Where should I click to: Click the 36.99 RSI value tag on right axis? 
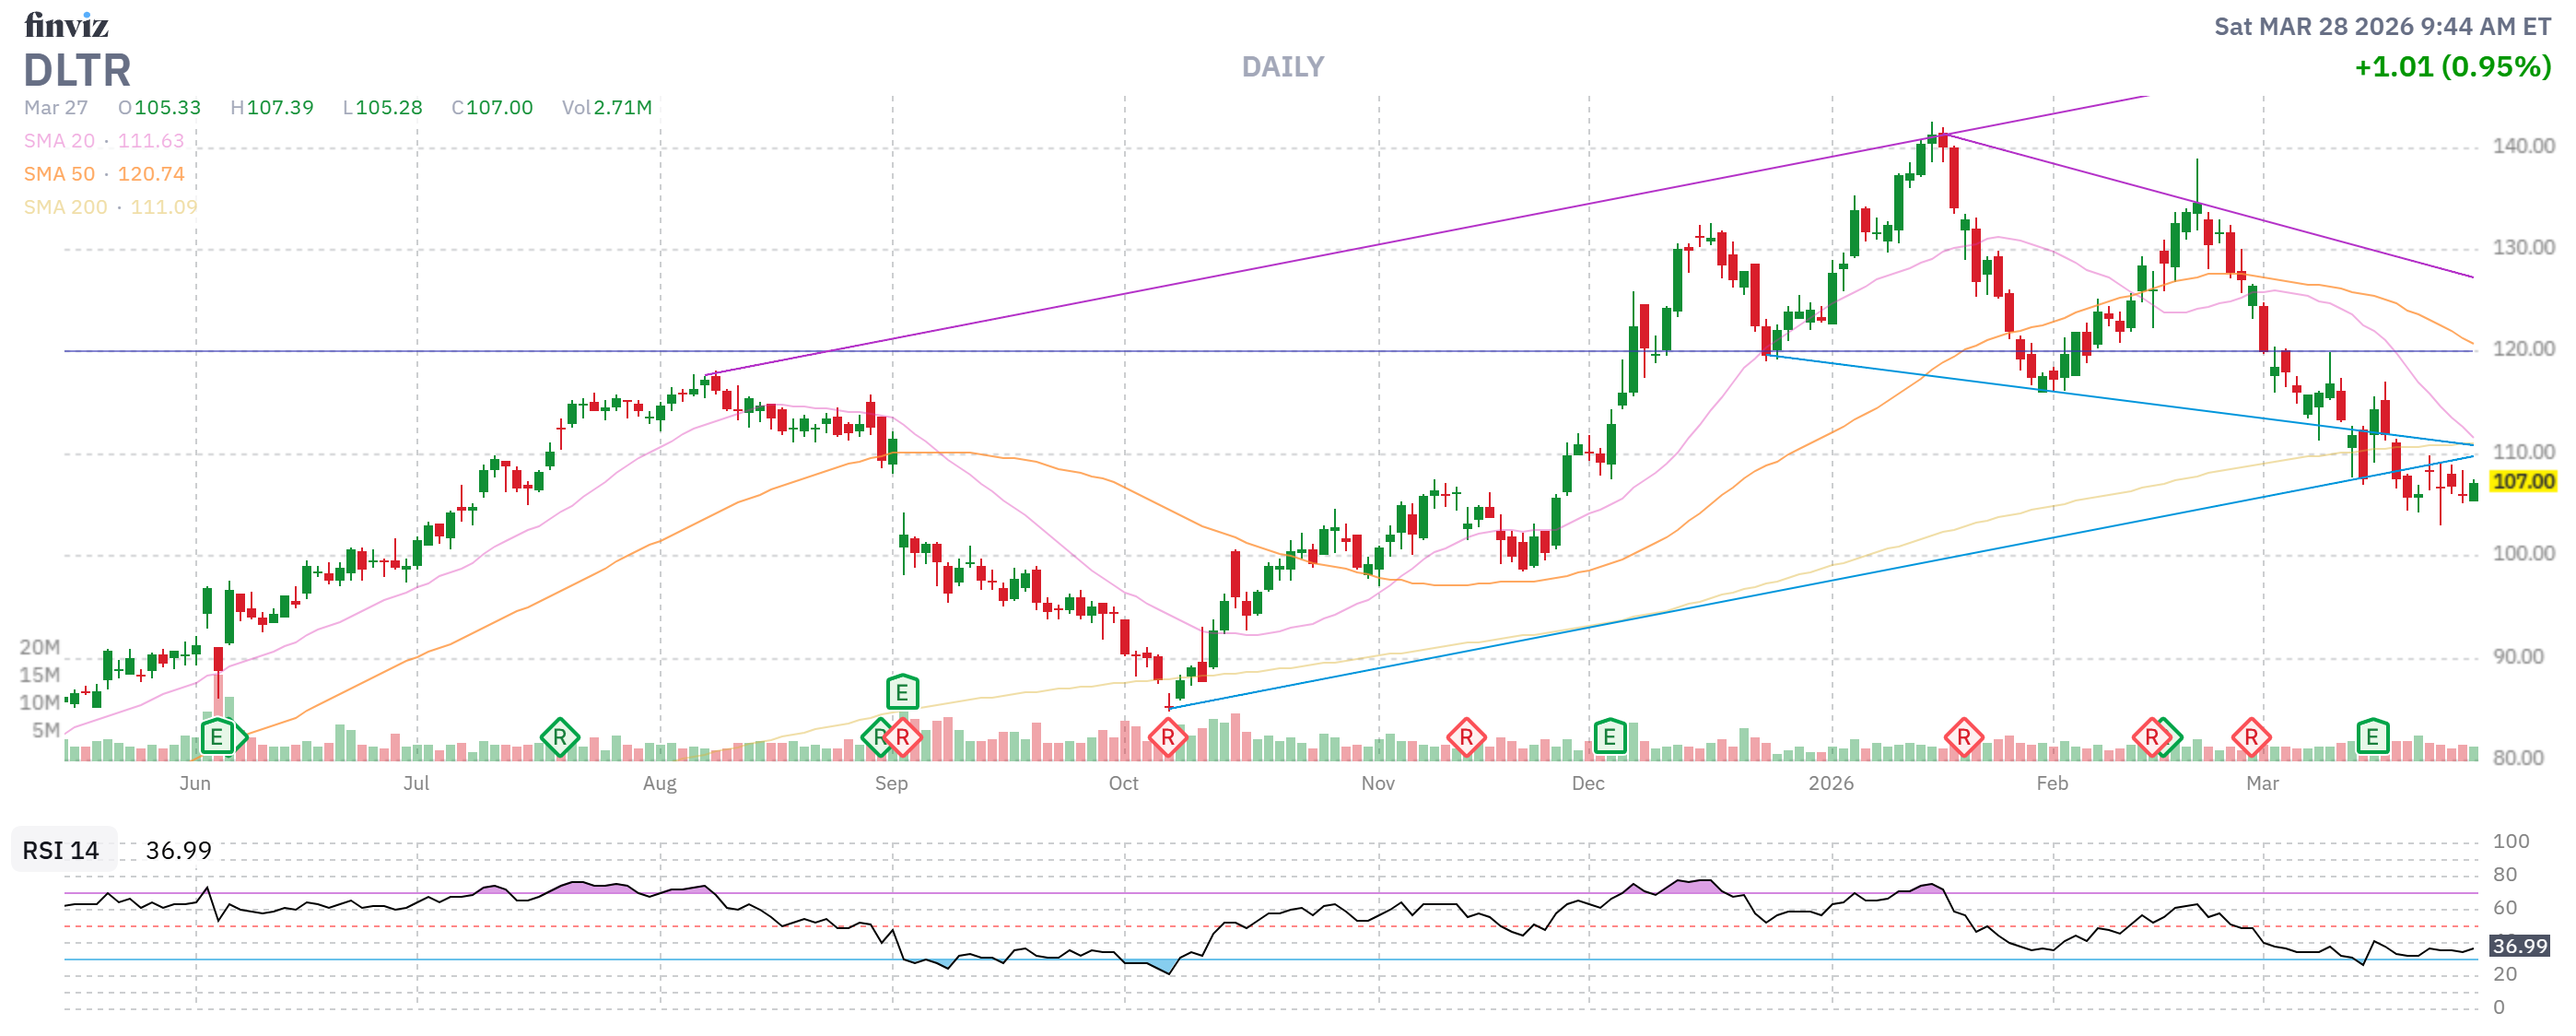2519,946
